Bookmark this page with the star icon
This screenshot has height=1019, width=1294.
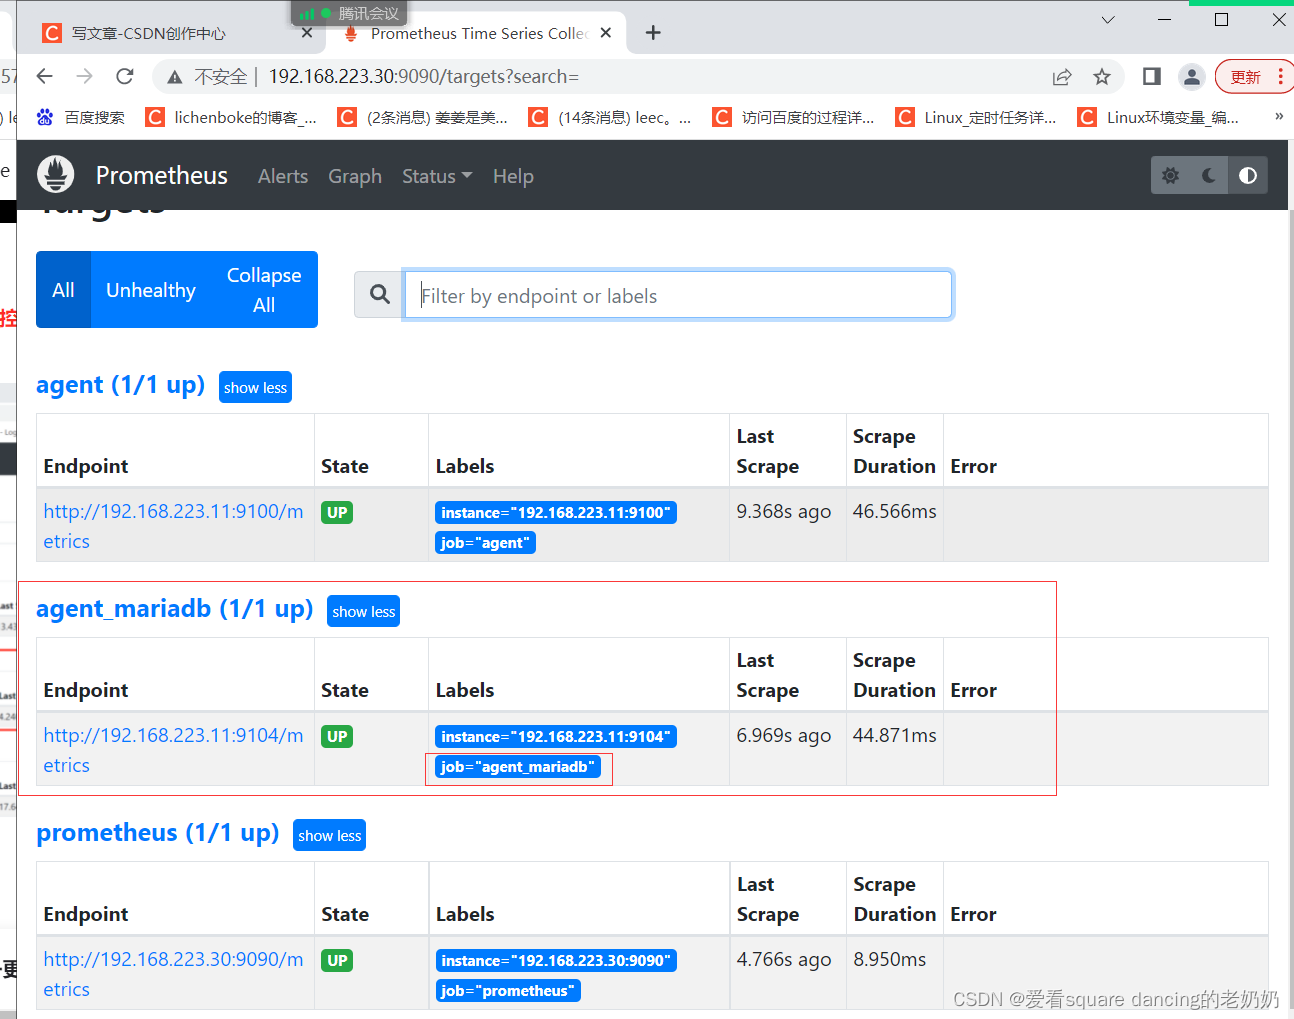(x=1102, y=77)
